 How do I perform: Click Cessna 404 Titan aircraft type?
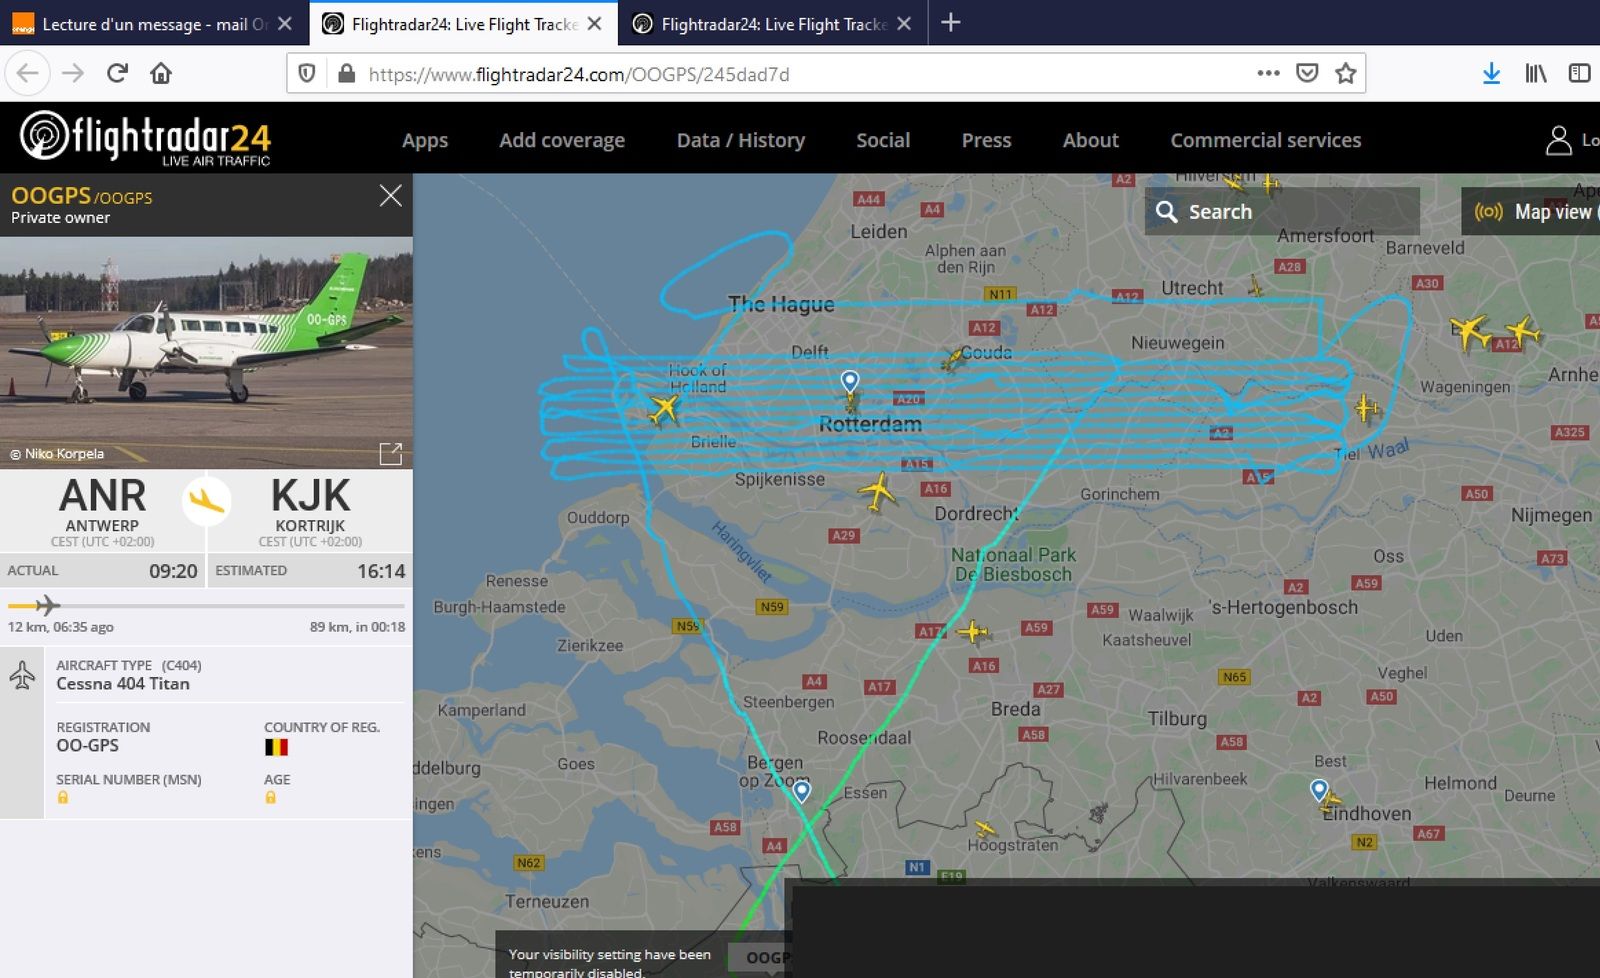(x=123, y=684)
